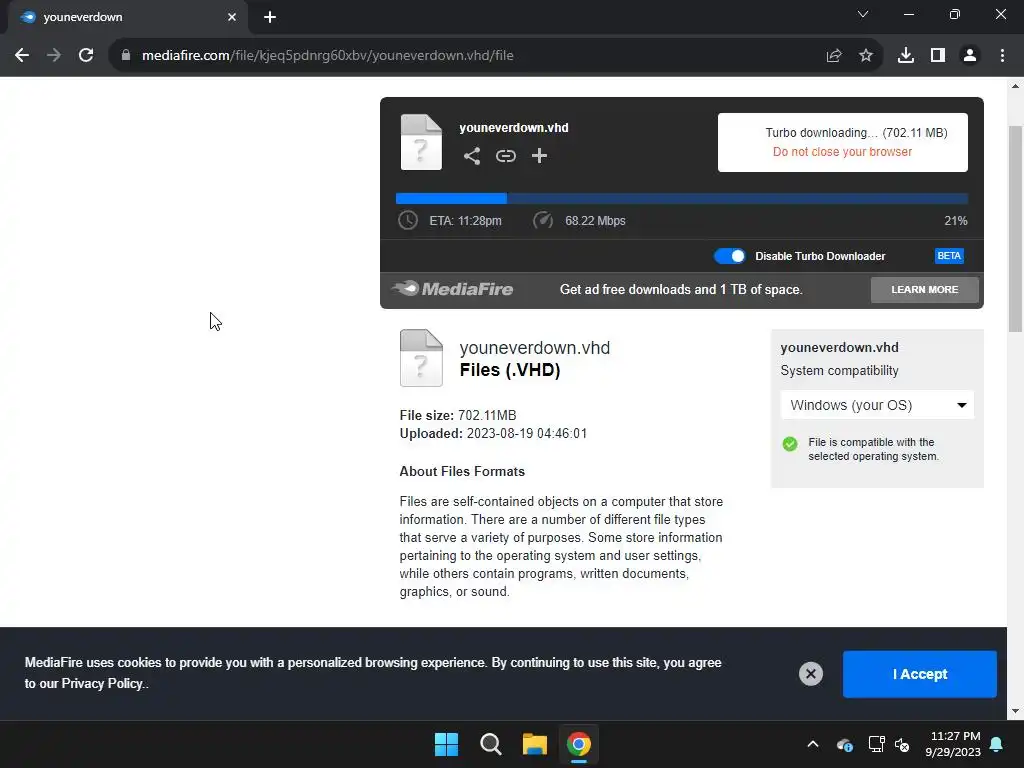Bookmark this page with the star icon
This screenshot has height=768, width=1024.
click(866, 56)
